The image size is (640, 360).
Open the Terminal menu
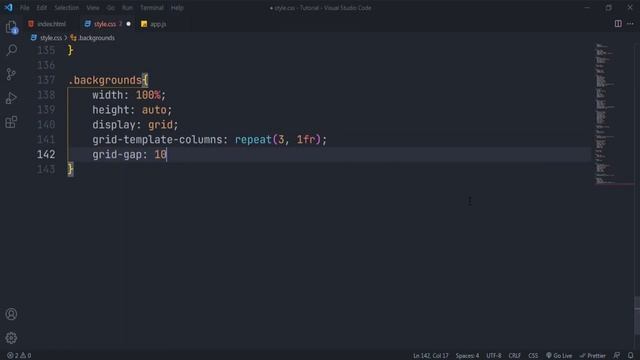click(x=152, y=8)
